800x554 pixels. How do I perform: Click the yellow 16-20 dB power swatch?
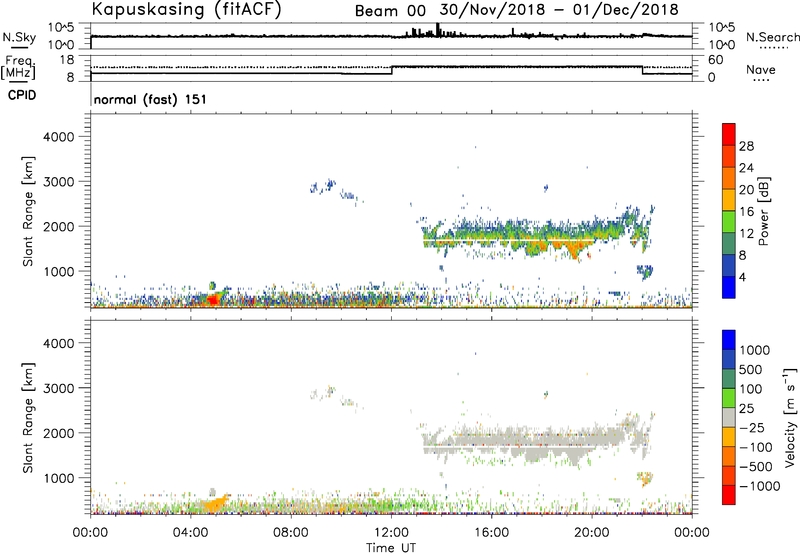729,200
